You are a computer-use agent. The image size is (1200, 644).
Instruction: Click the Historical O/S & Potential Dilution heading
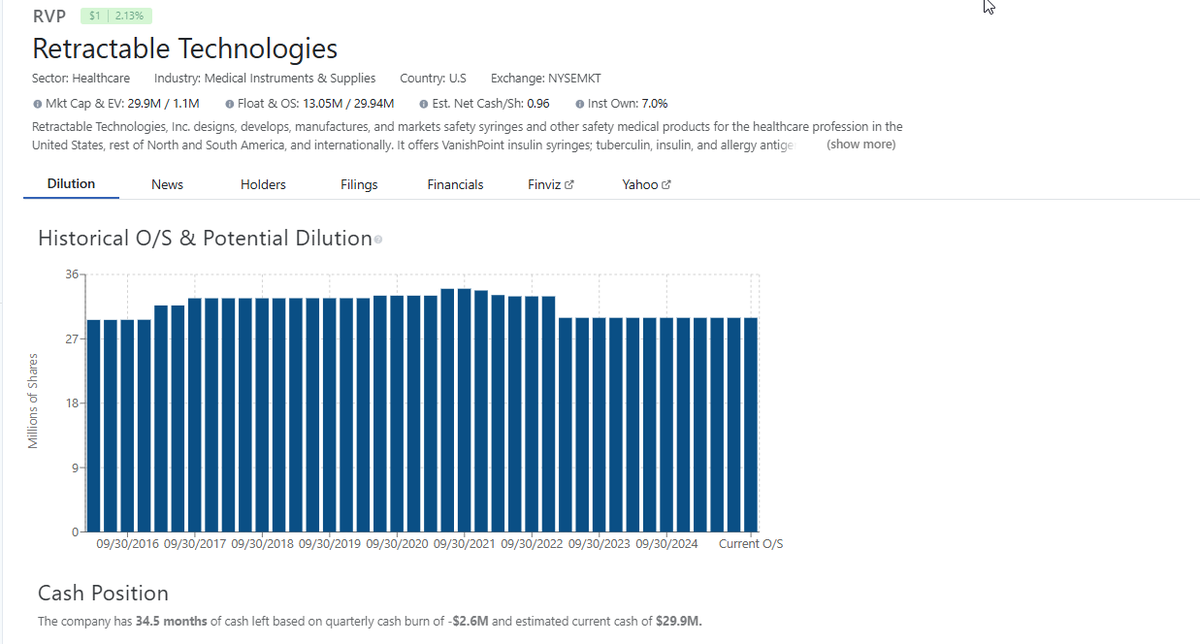click(x=204, y=238)
